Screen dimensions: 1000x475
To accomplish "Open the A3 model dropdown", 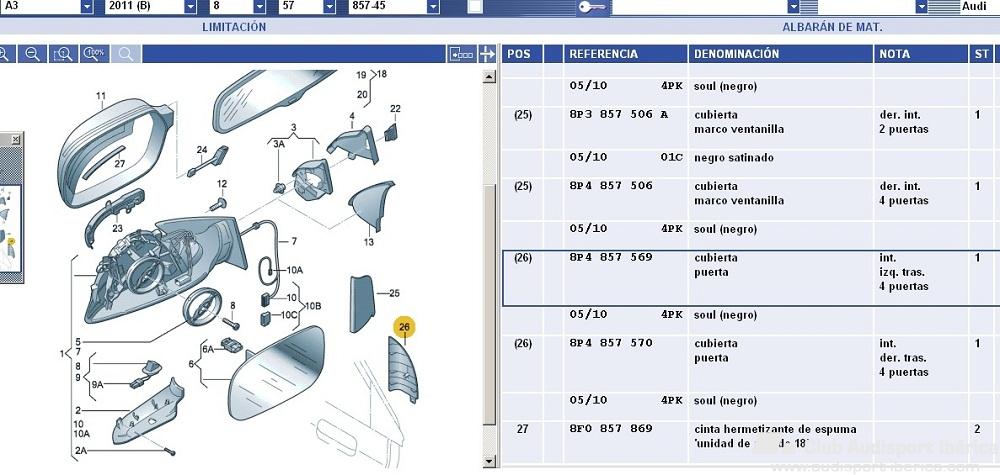I will click(x=87, y=7).
